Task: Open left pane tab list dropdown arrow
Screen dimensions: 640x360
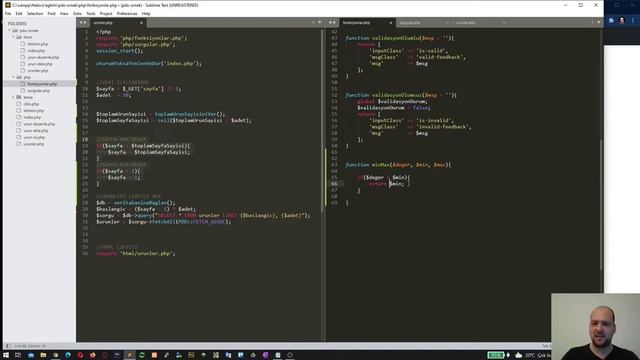Action: coord(320,22)
